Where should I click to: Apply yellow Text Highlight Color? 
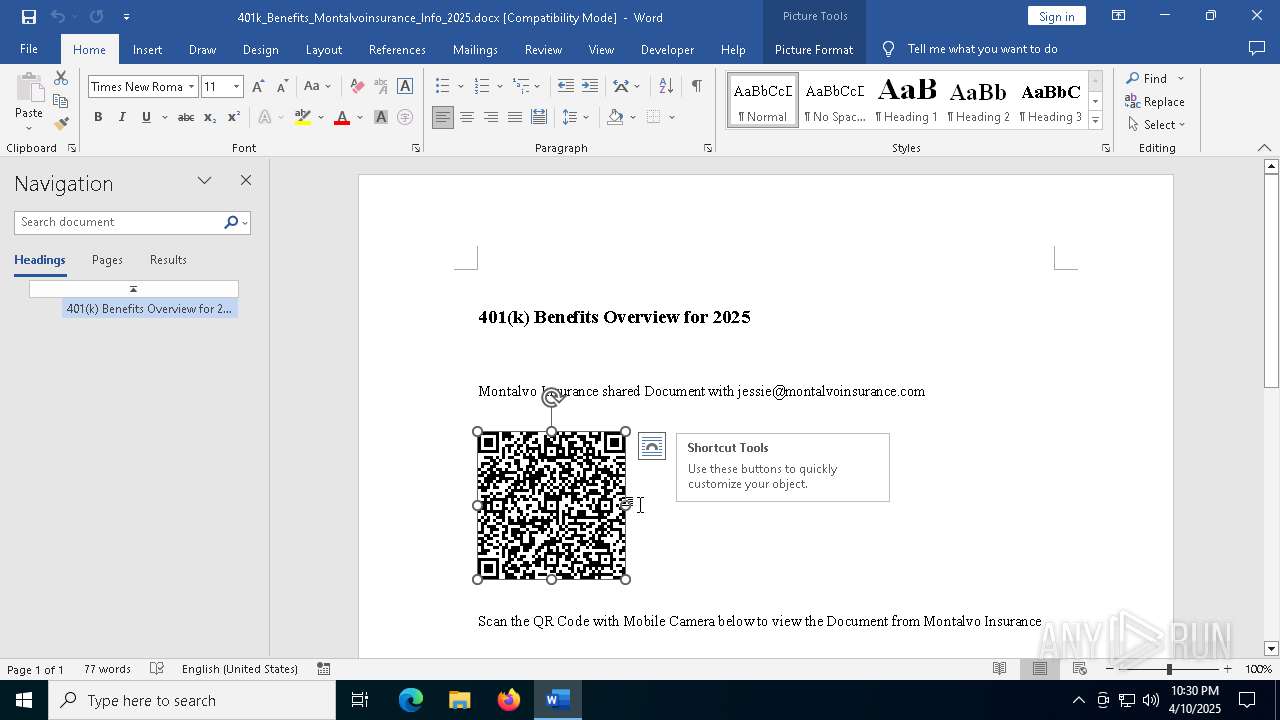[x=303, y=117]
